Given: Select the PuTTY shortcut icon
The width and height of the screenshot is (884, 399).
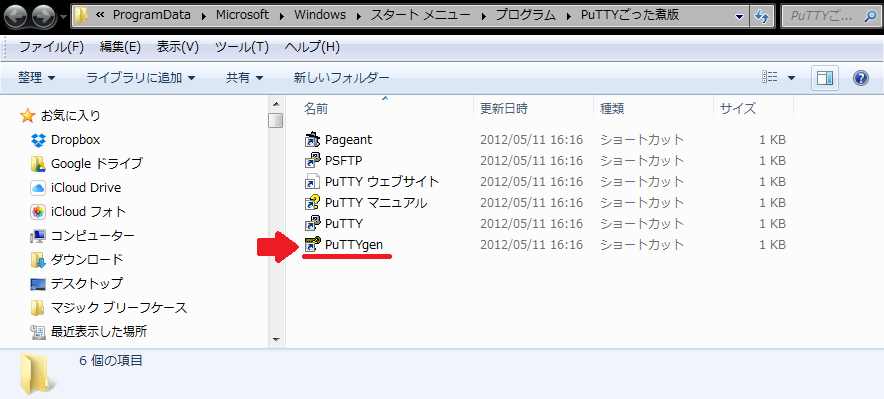Looking at the screenshot, I should click(312, 224).
